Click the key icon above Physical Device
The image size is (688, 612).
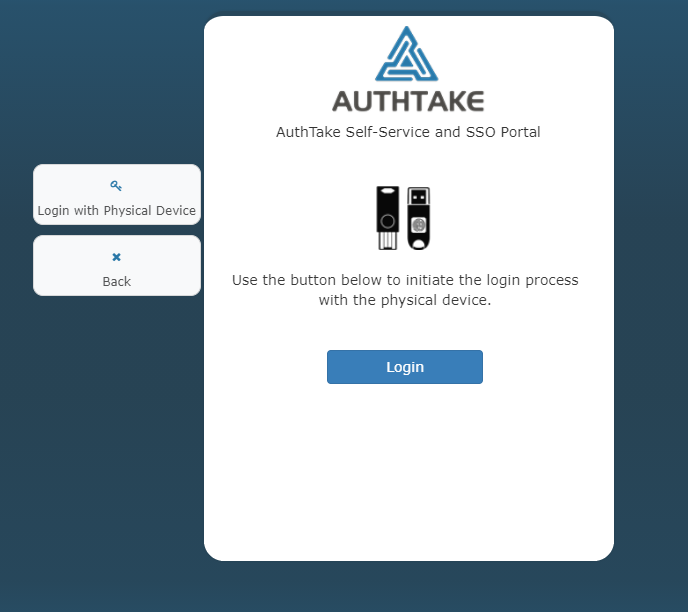(116, 186)
